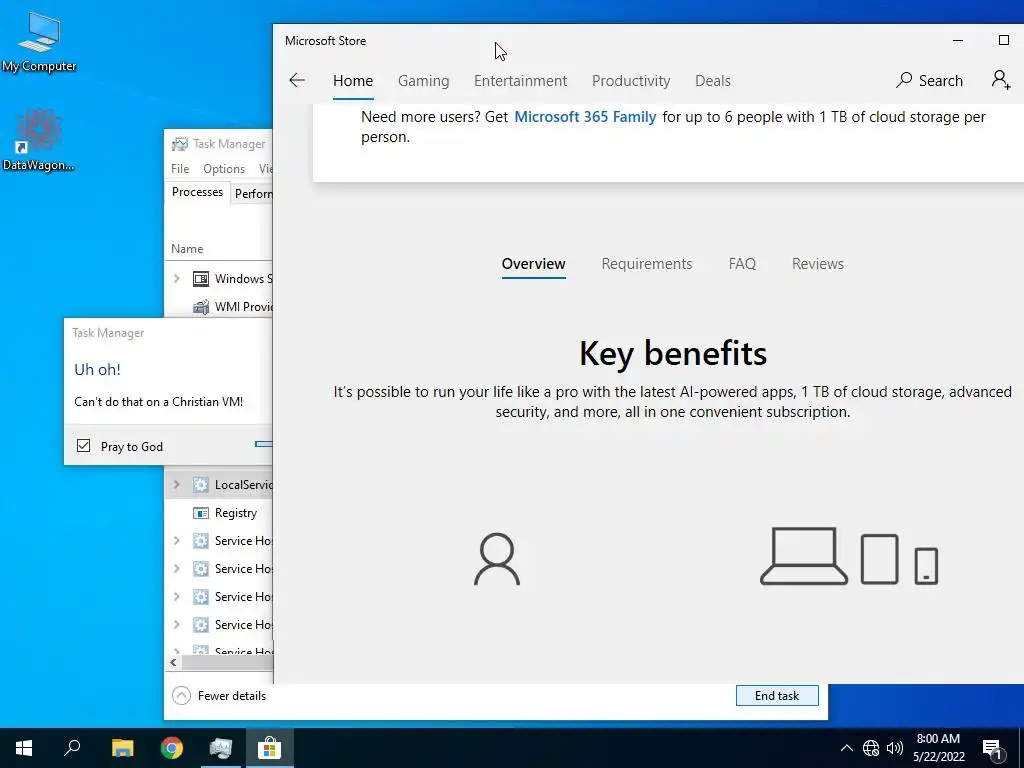Click Task Manager horizontal scrollbar left arrow

173,662
